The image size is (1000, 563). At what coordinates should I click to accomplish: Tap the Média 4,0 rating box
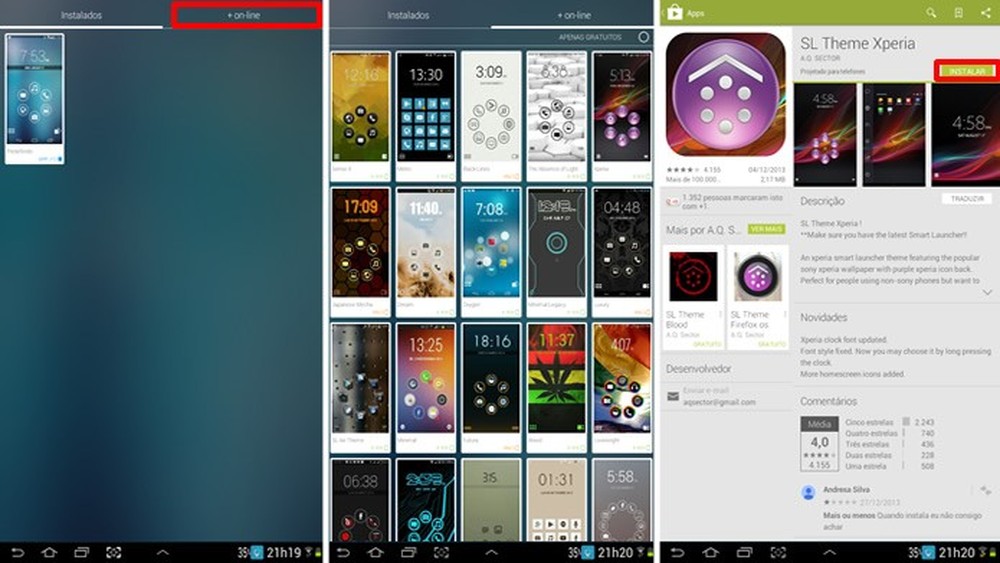[820, 444]
